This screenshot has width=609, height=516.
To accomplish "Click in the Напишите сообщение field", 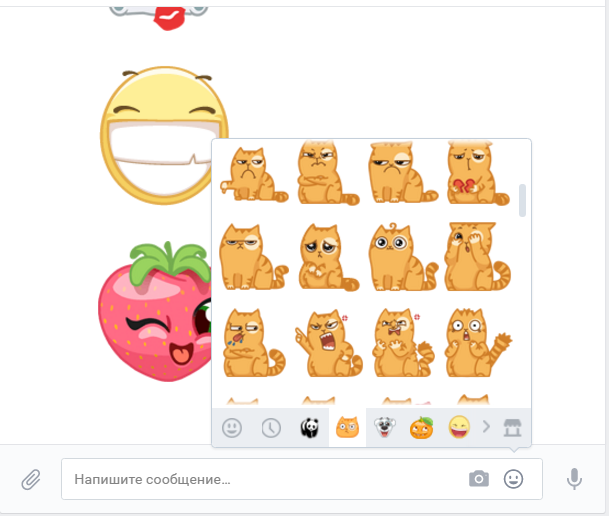I will (x=264, y=479).
